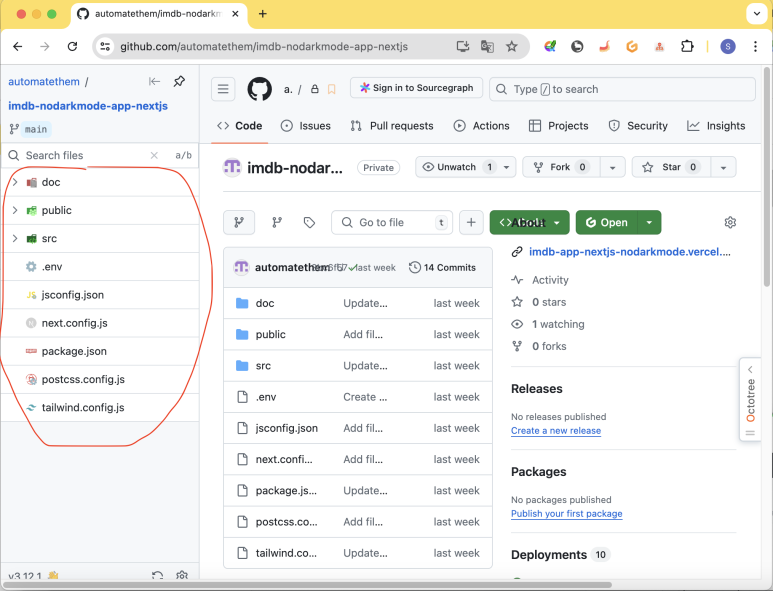Star the repository

coord(671,168)
